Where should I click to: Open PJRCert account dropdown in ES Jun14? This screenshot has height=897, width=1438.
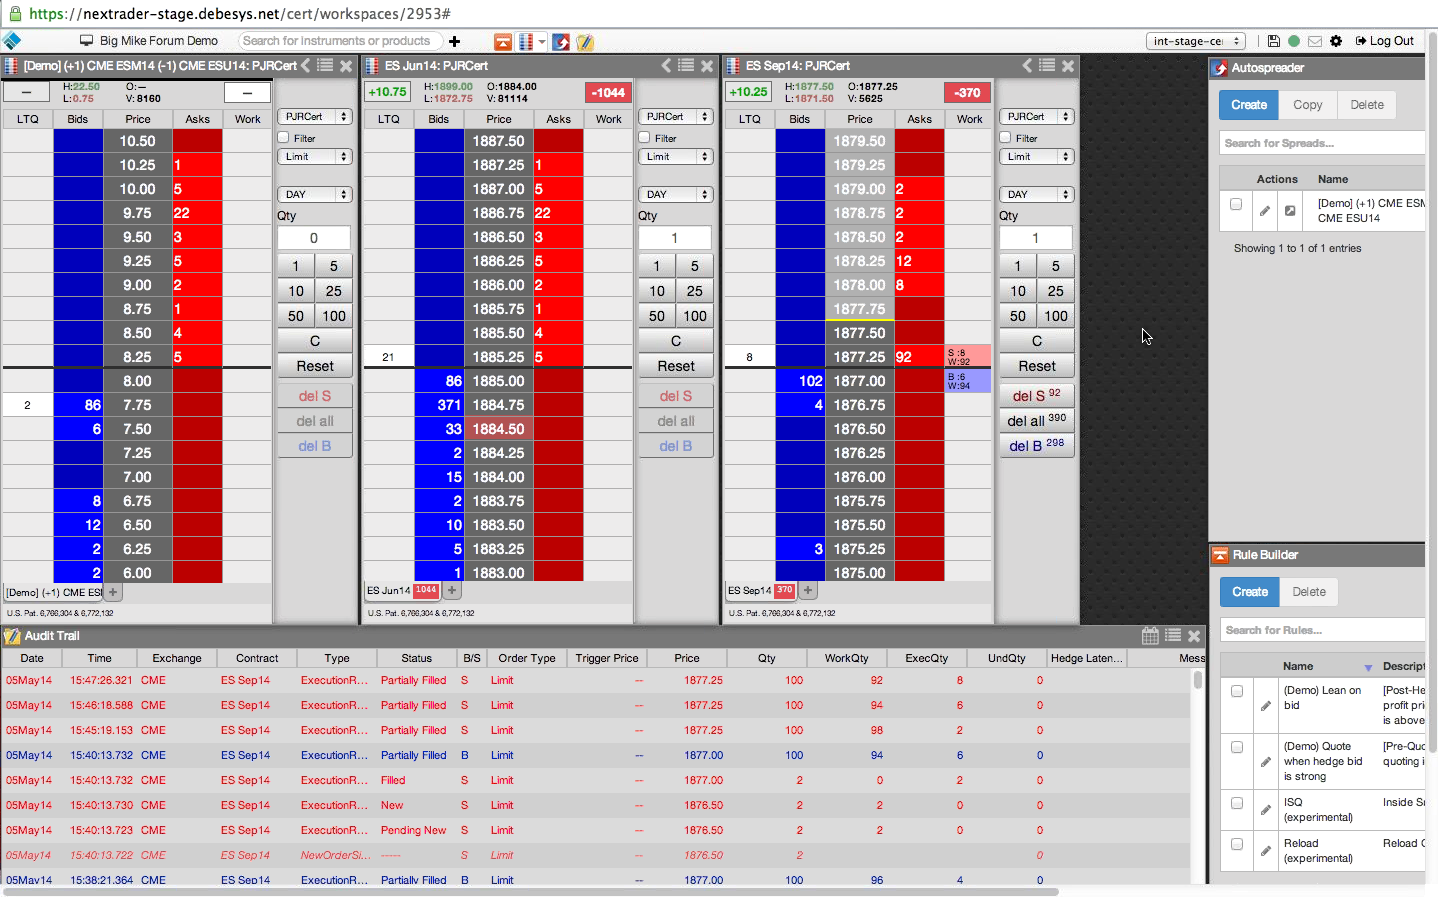[676, 117]
